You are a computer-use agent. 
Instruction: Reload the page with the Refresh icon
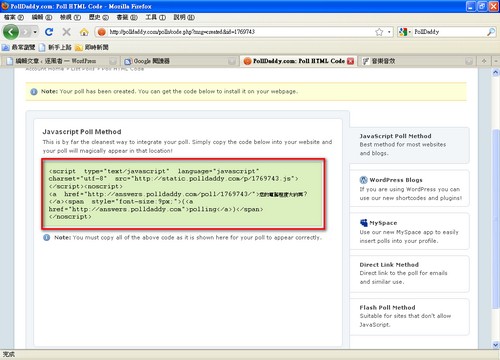pos(49,32)
